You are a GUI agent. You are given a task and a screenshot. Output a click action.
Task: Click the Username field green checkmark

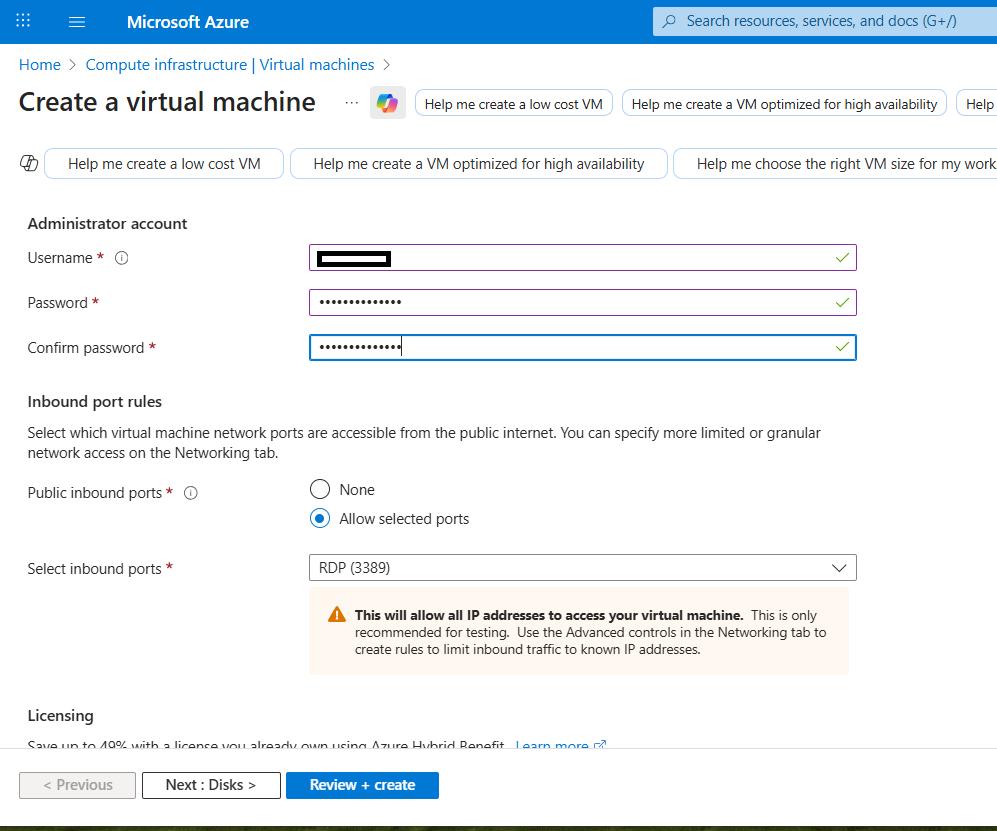click(842, 258)
